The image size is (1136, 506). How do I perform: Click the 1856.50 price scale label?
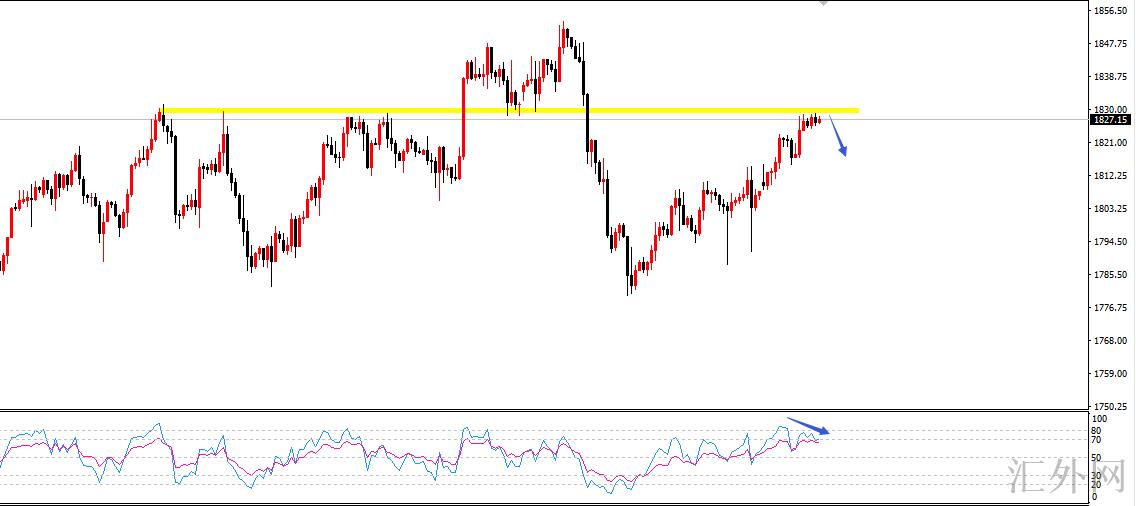point(1111,11)
